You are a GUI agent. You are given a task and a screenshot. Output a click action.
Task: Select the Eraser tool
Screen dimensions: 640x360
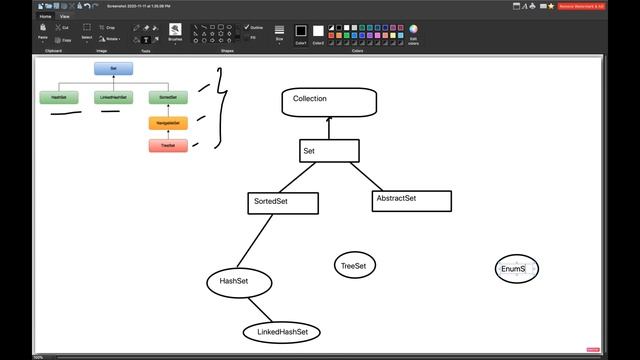coord(146,28)
